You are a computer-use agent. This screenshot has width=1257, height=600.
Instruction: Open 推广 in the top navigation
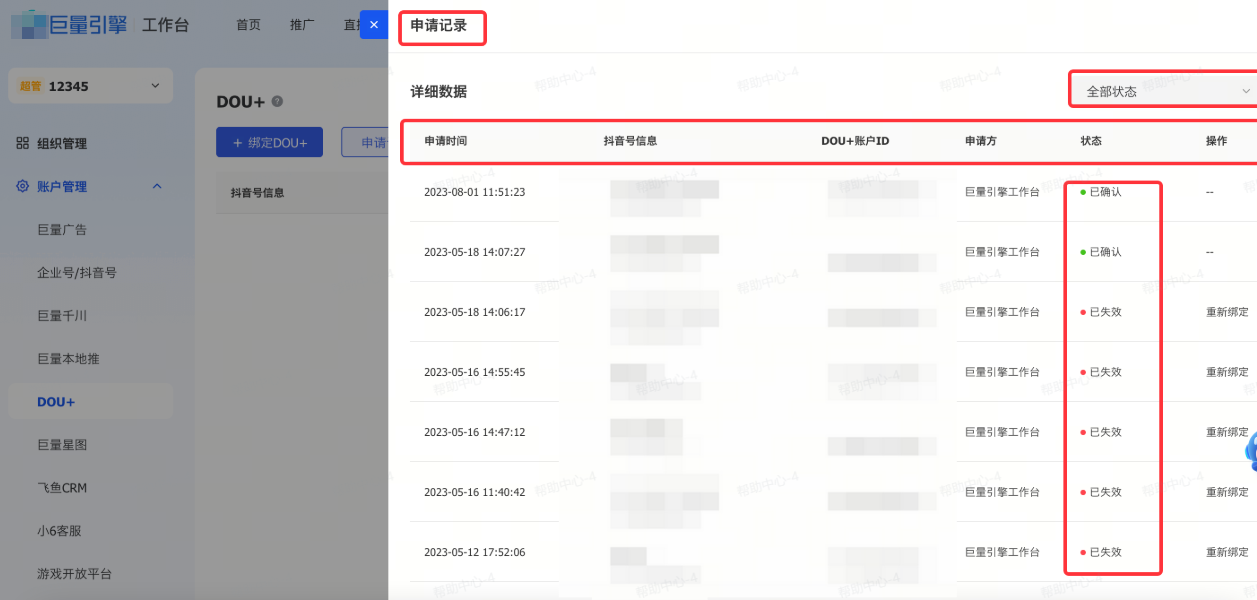coord(302,25)
